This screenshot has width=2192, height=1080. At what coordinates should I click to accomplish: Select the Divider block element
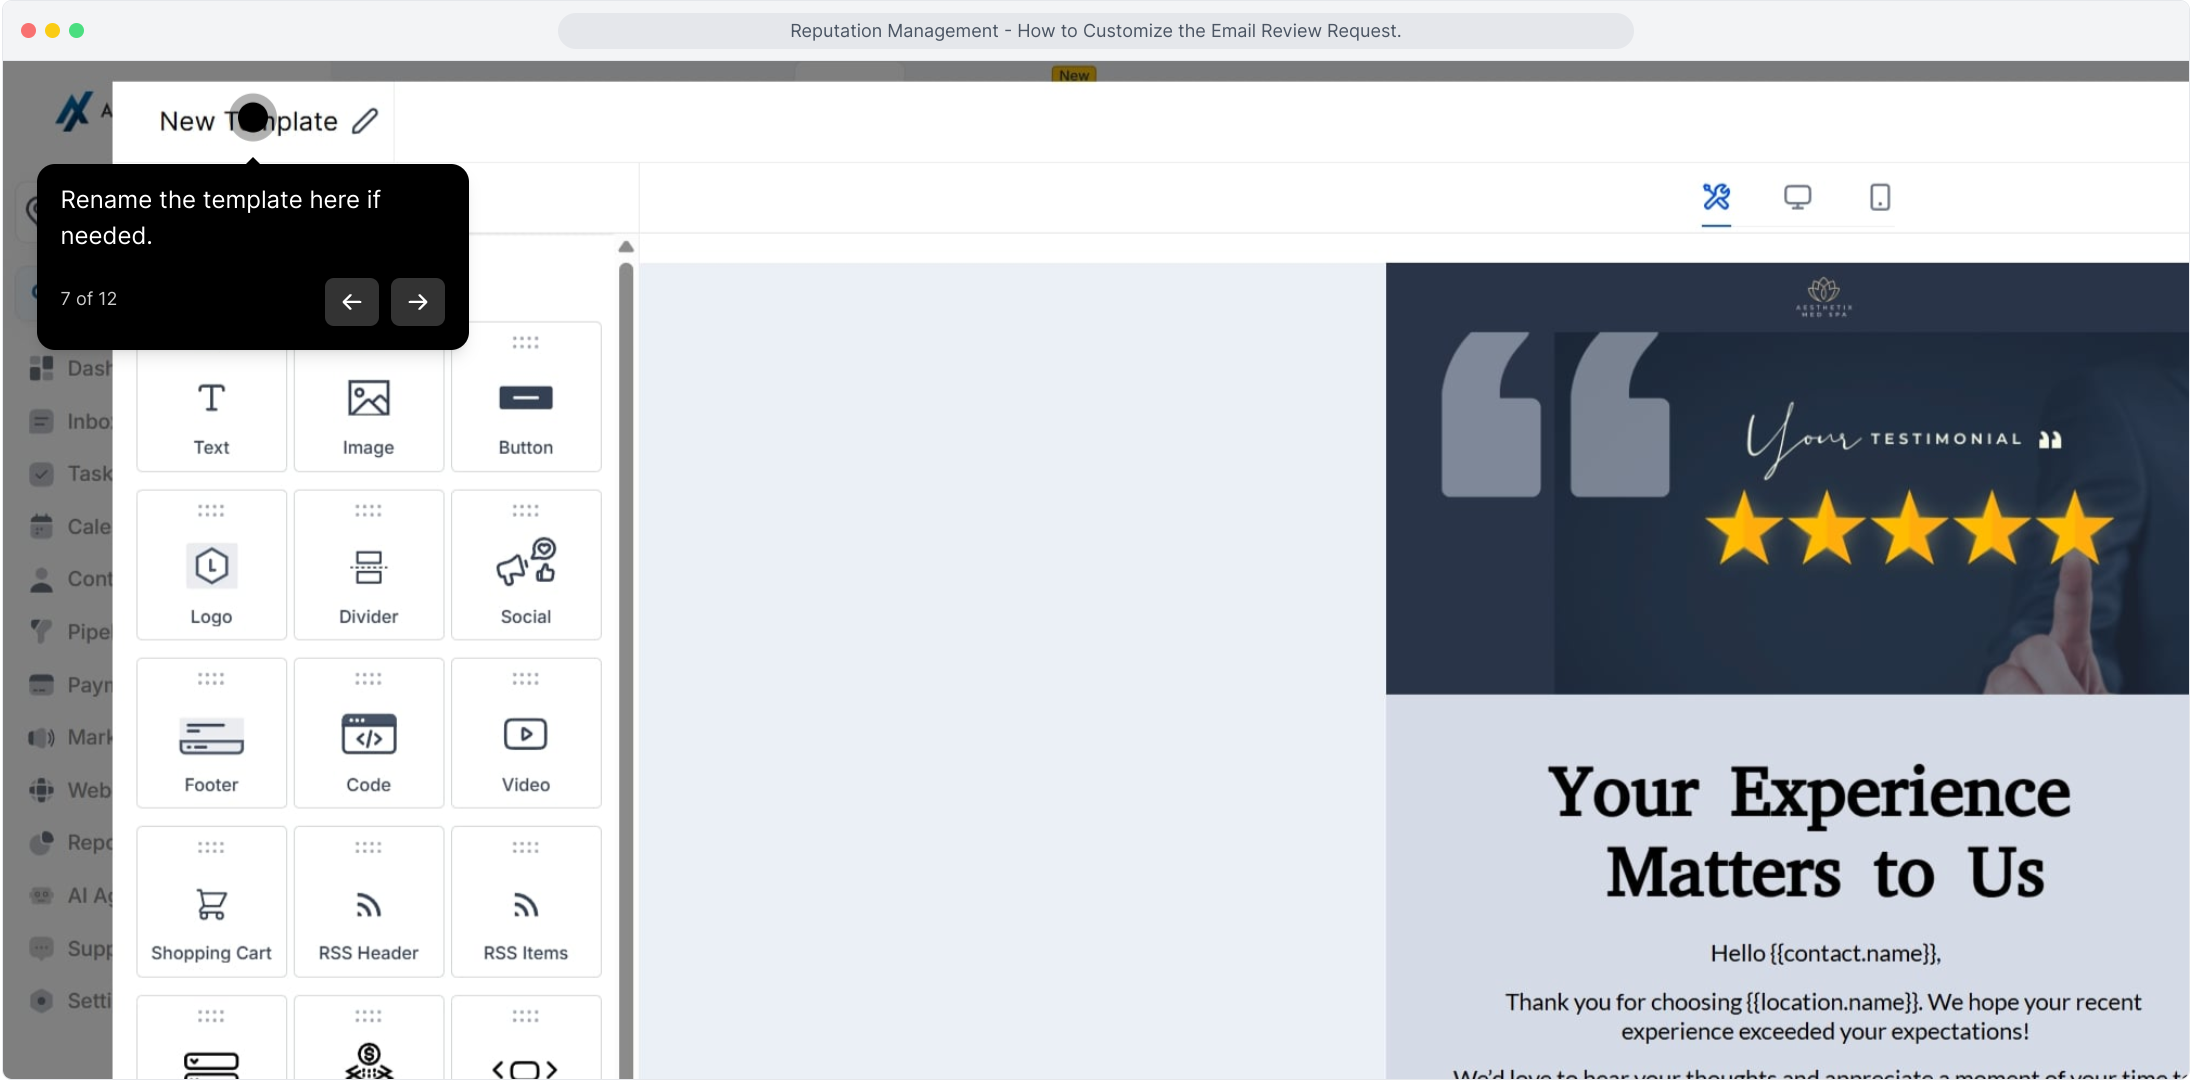click(x=368, y=565)
